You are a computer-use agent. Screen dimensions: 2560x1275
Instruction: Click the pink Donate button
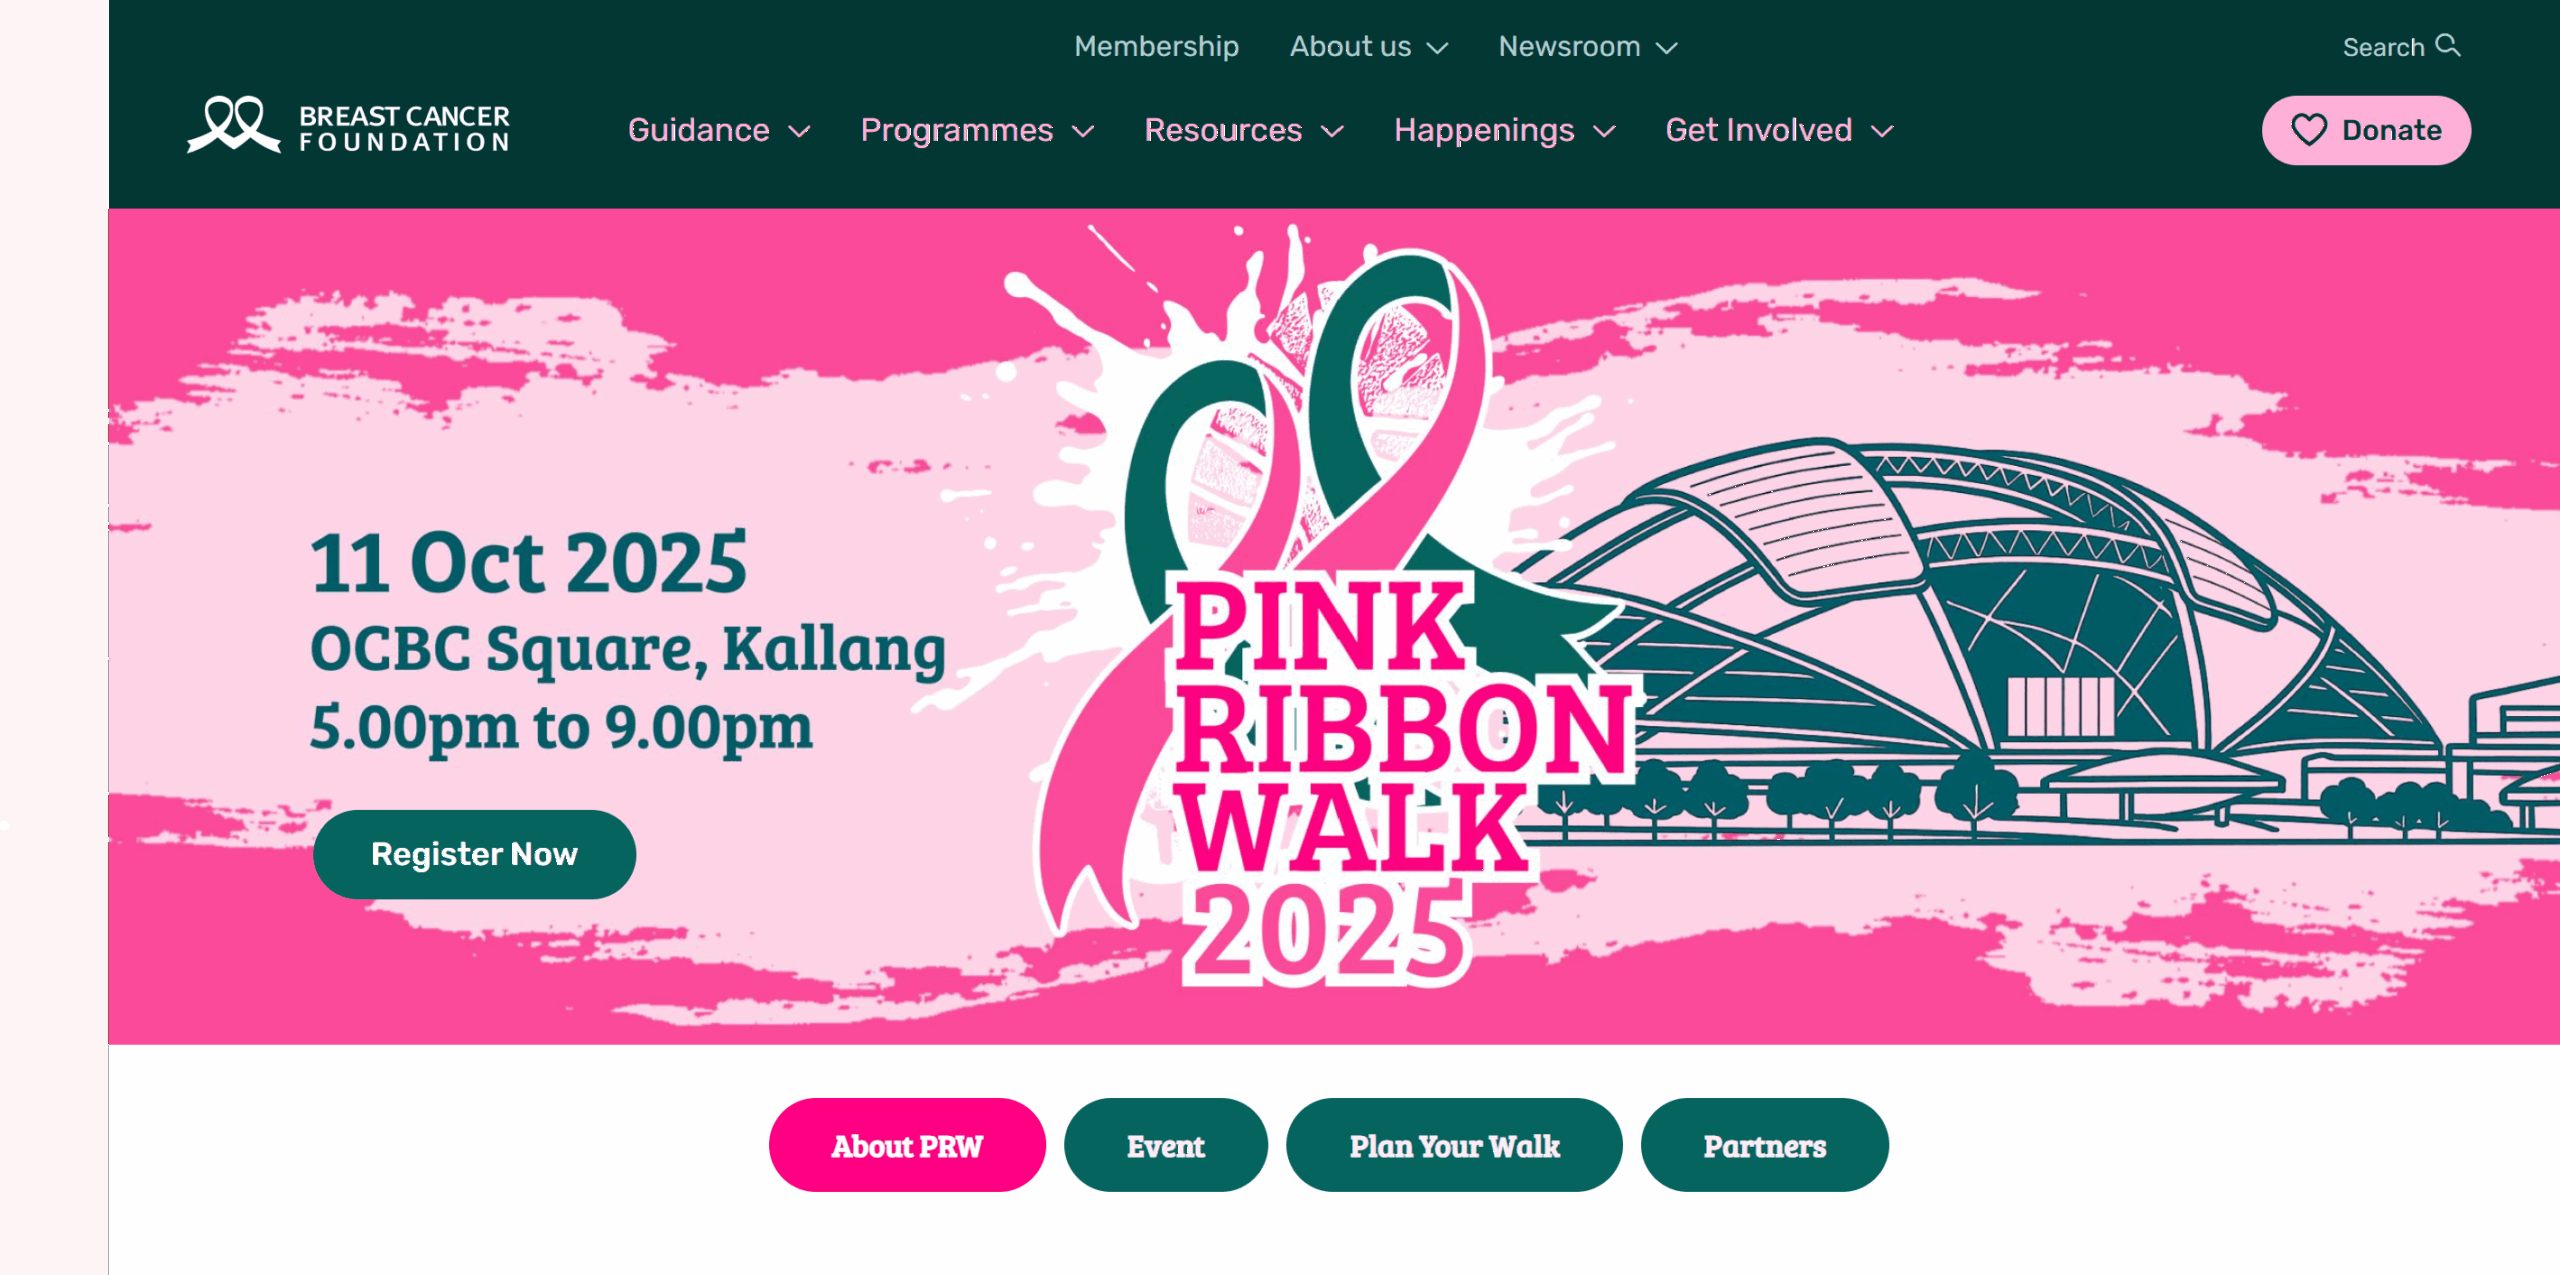[x=2366, y=130]
